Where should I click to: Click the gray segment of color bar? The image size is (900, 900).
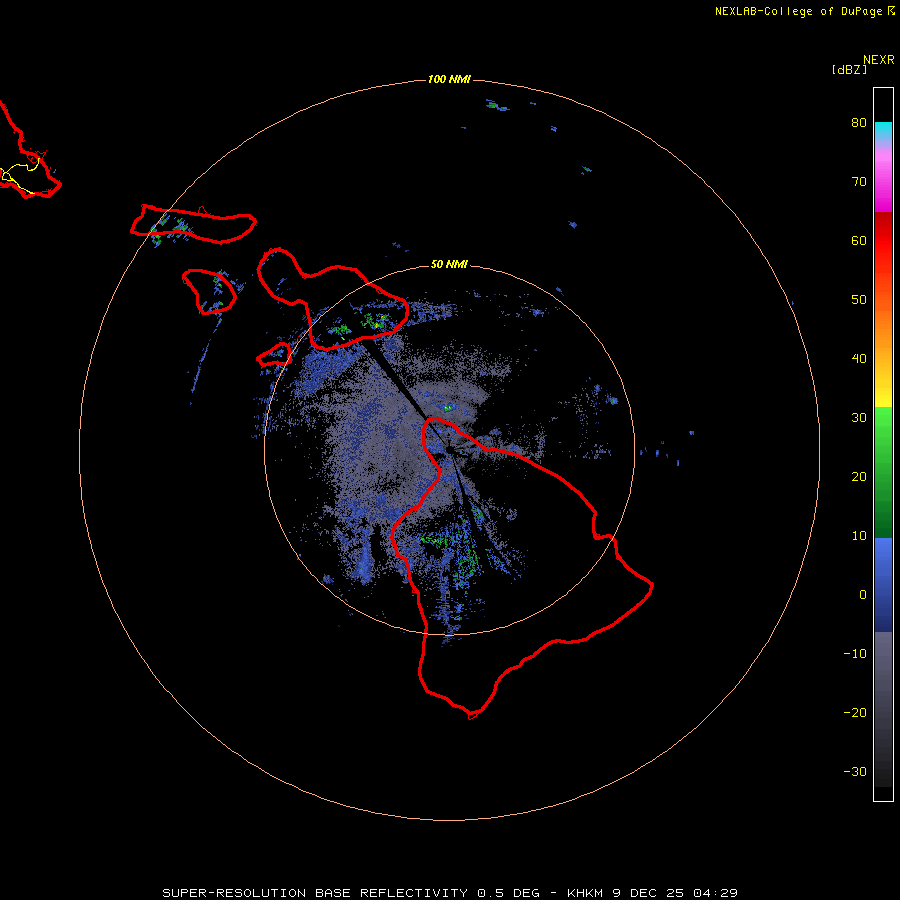(883, 709)
